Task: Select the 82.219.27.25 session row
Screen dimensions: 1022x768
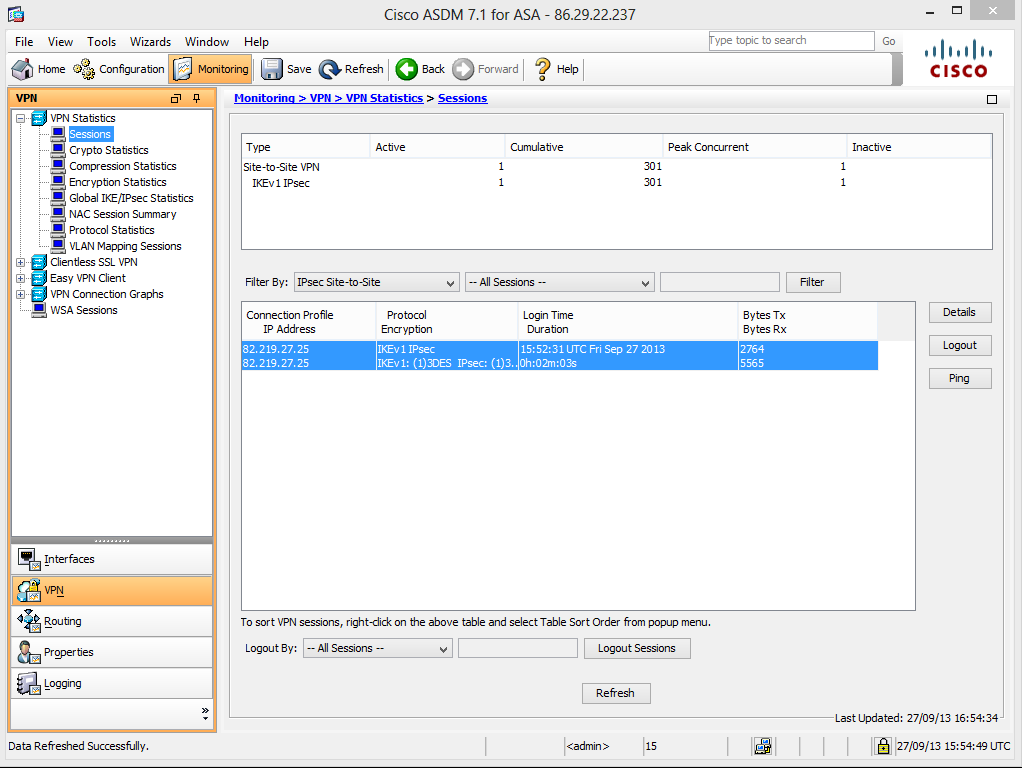Action: pyautogui.click(x=560, y=356)
